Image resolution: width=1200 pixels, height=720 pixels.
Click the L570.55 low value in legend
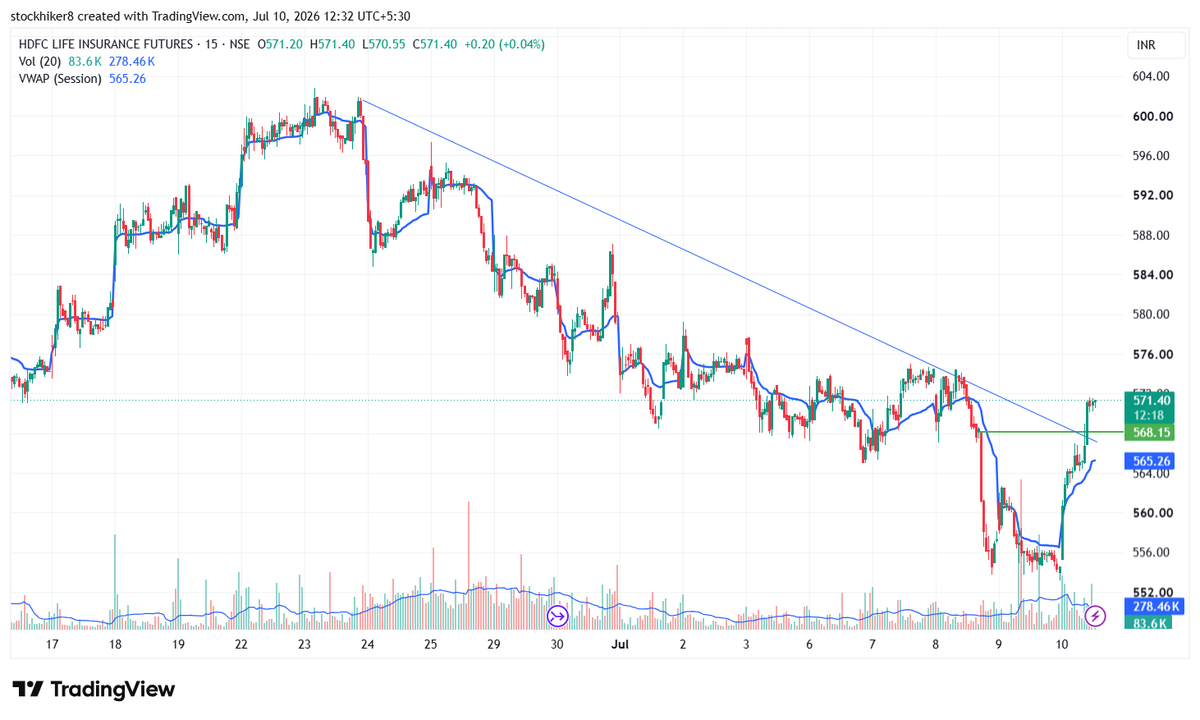click(384, 44)
